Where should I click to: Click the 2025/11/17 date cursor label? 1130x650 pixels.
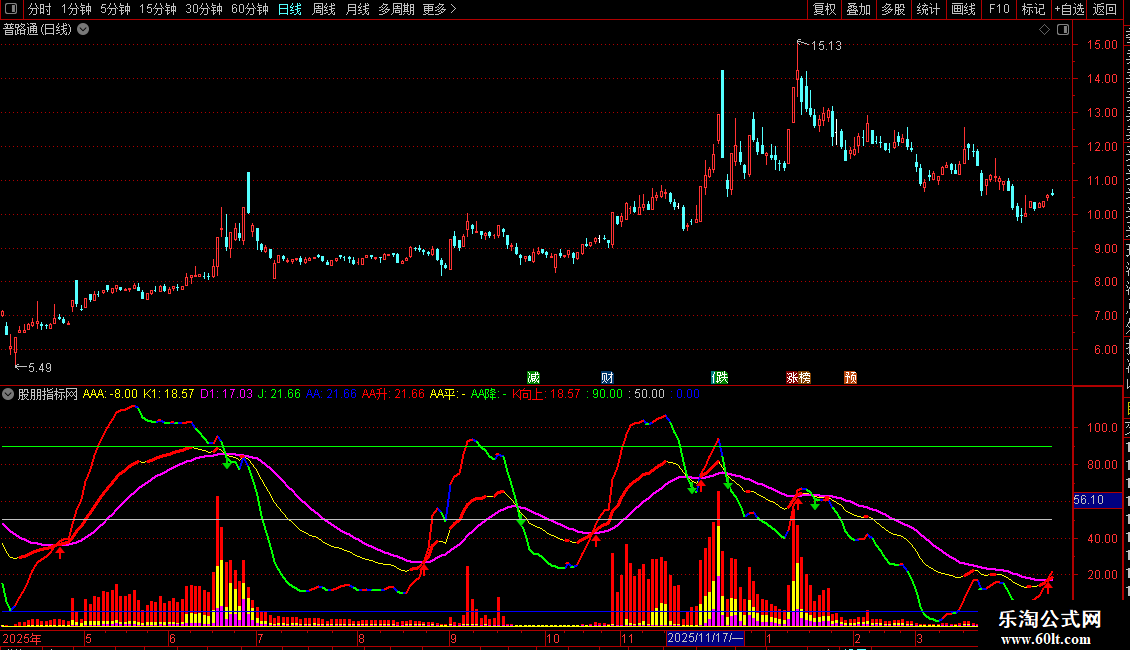[x=705, y=638]
